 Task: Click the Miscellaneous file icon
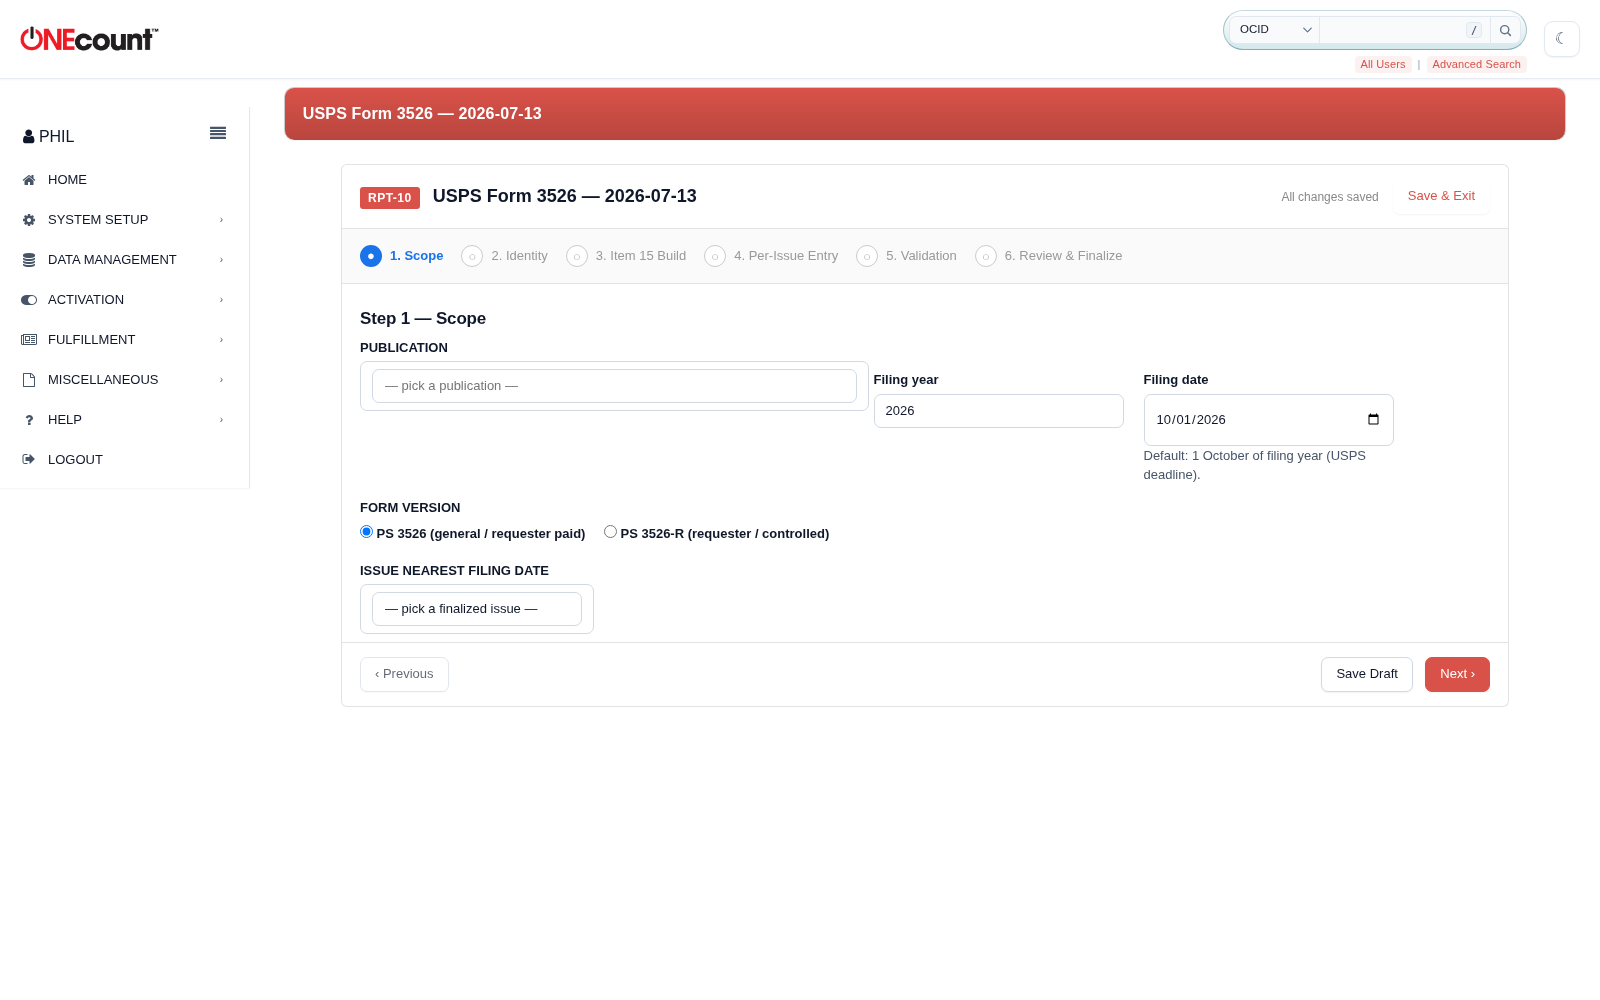click(x=29, y=380)
